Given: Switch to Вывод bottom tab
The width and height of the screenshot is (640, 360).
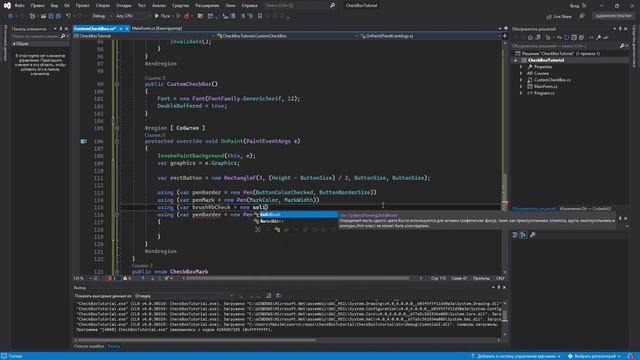Looking at the screenshot, I should (113, 346).
